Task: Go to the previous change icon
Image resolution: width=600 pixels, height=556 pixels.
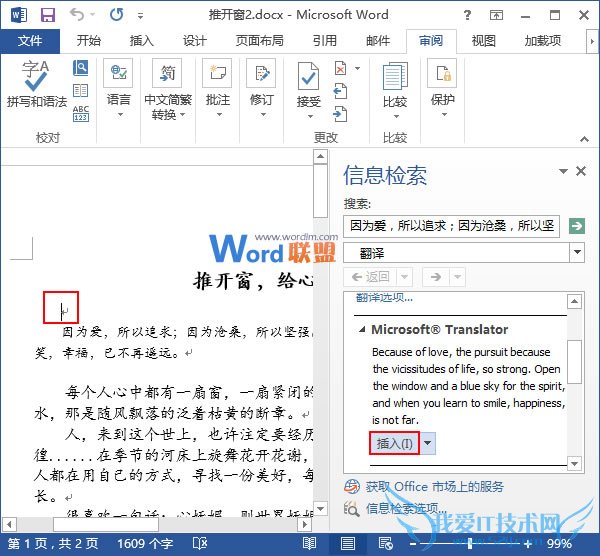Action: pos(340,91)
